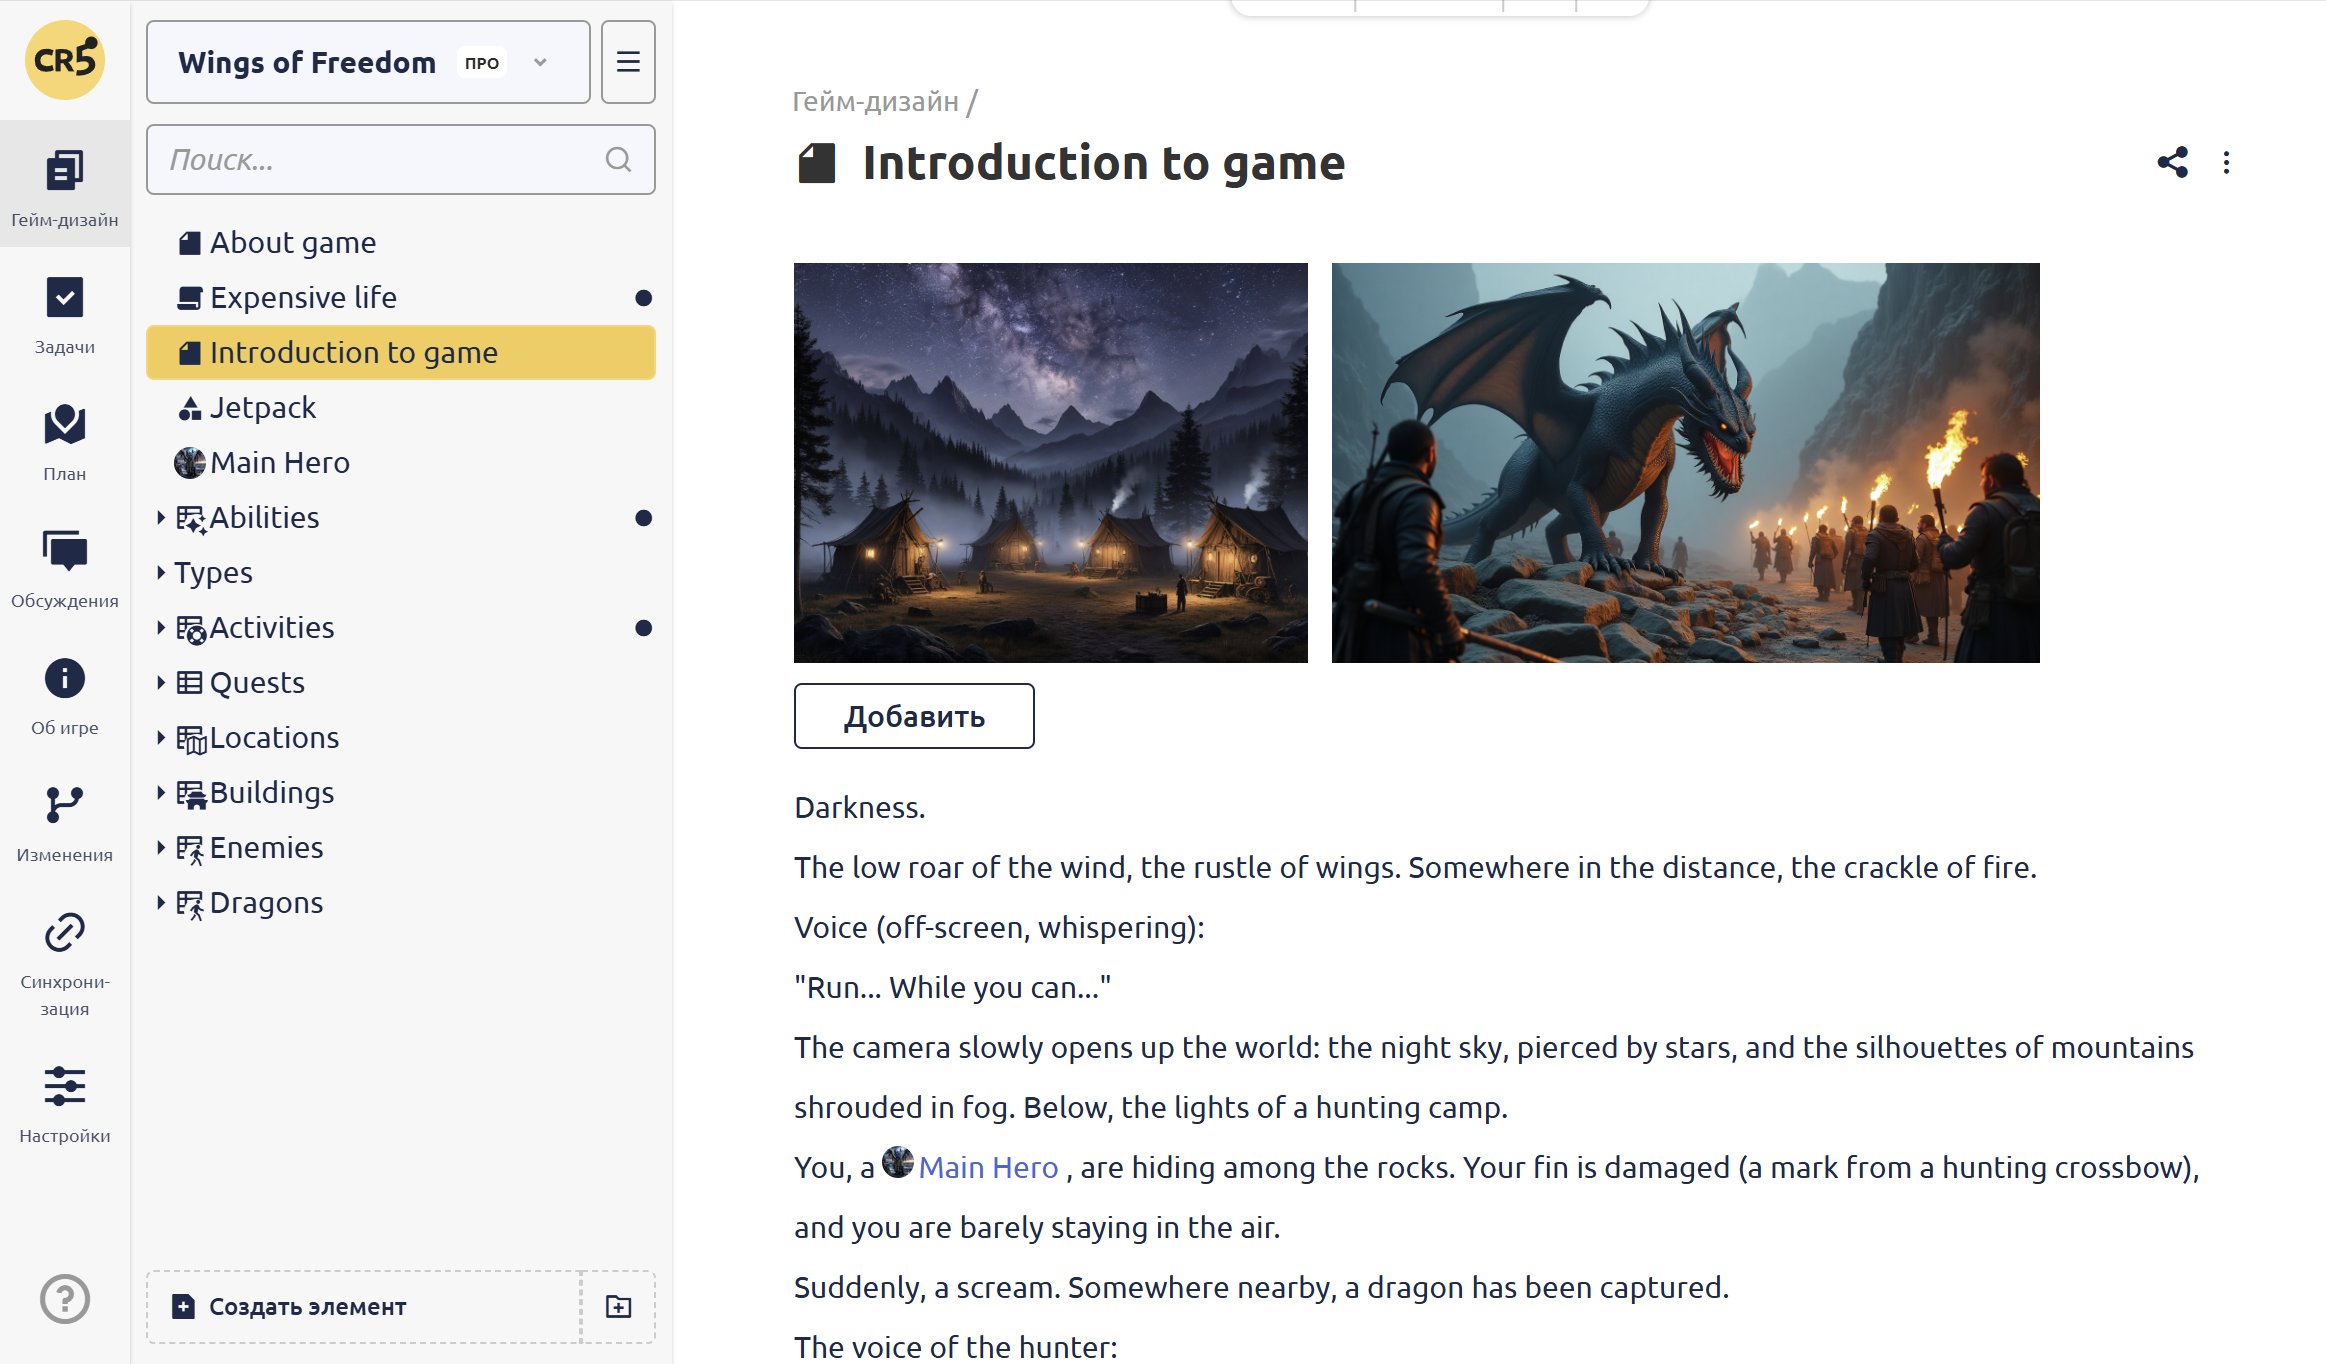Open the Синхронизация link icon
Image resolution: width=2326 pixels, height=1364 pixels.
(64, 932)
